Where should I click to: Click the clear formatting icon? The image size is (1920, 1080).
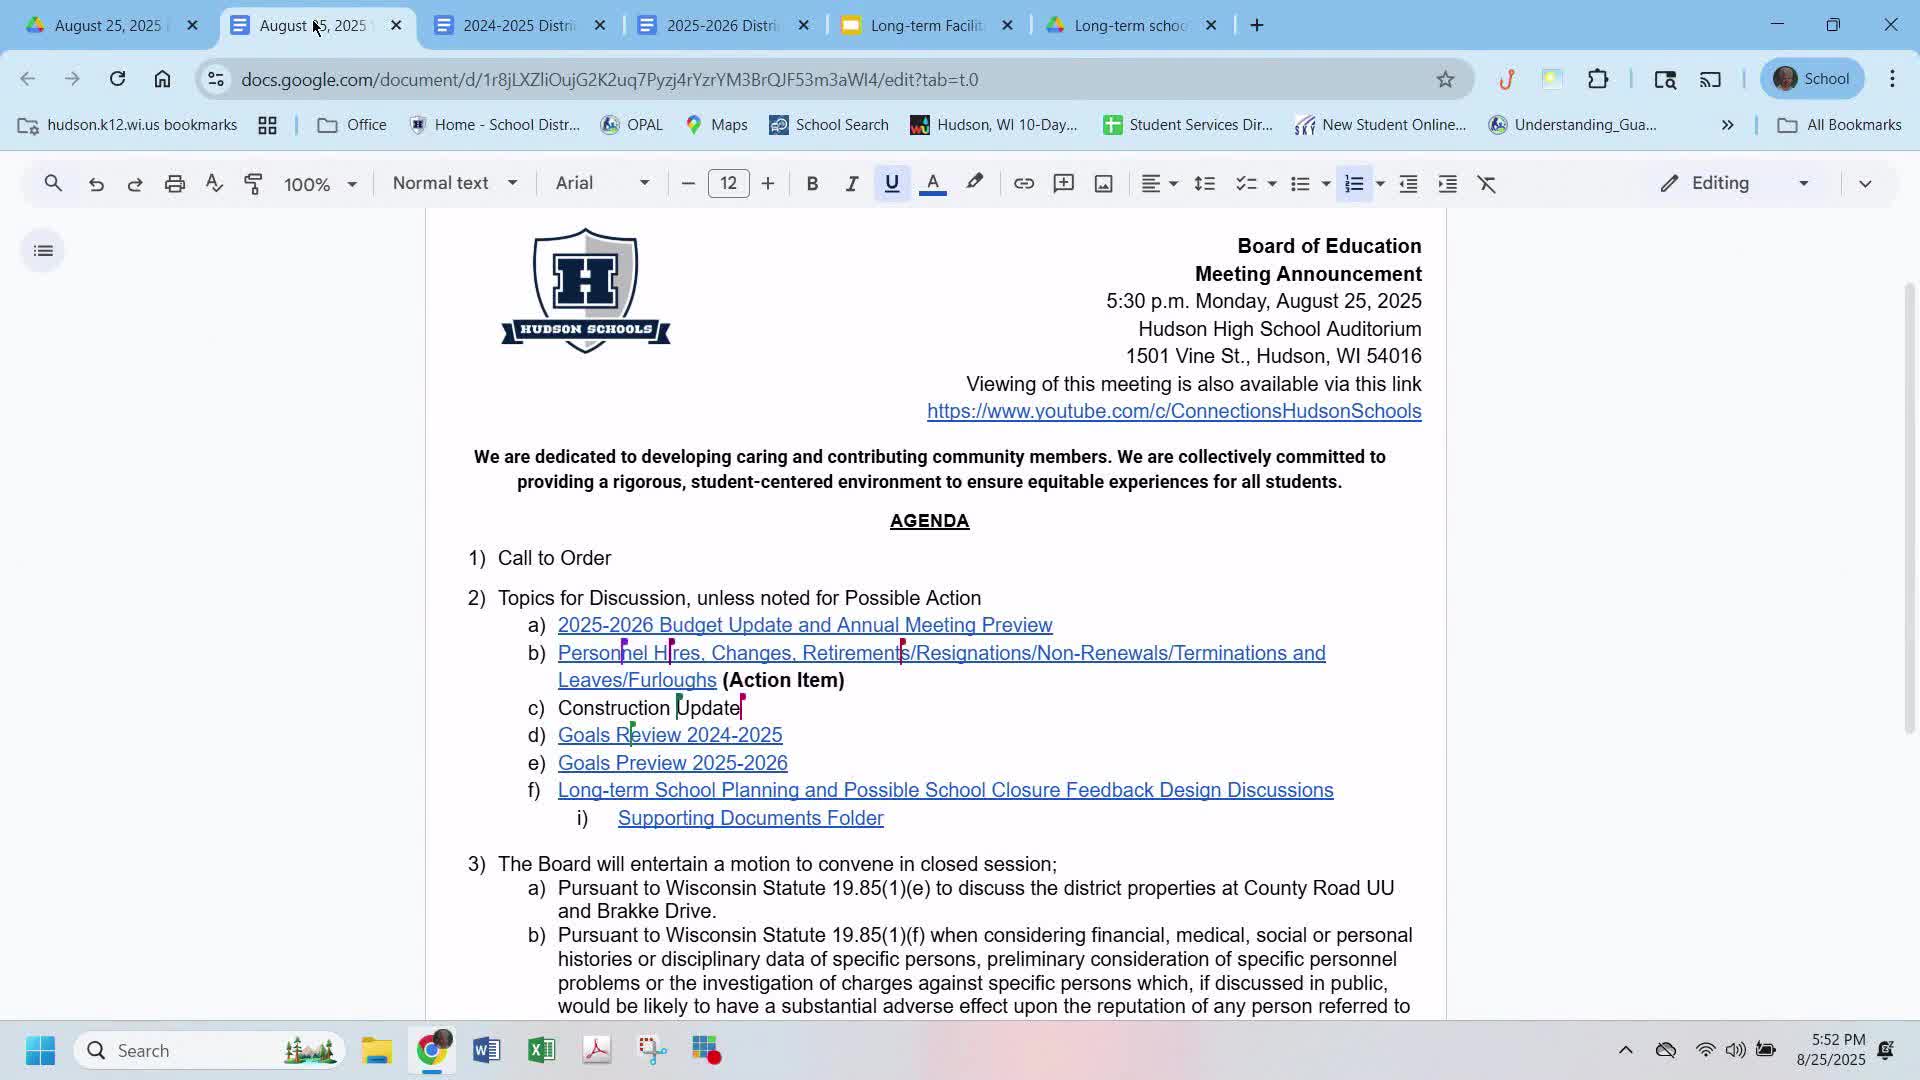[x=1487, y=184]
